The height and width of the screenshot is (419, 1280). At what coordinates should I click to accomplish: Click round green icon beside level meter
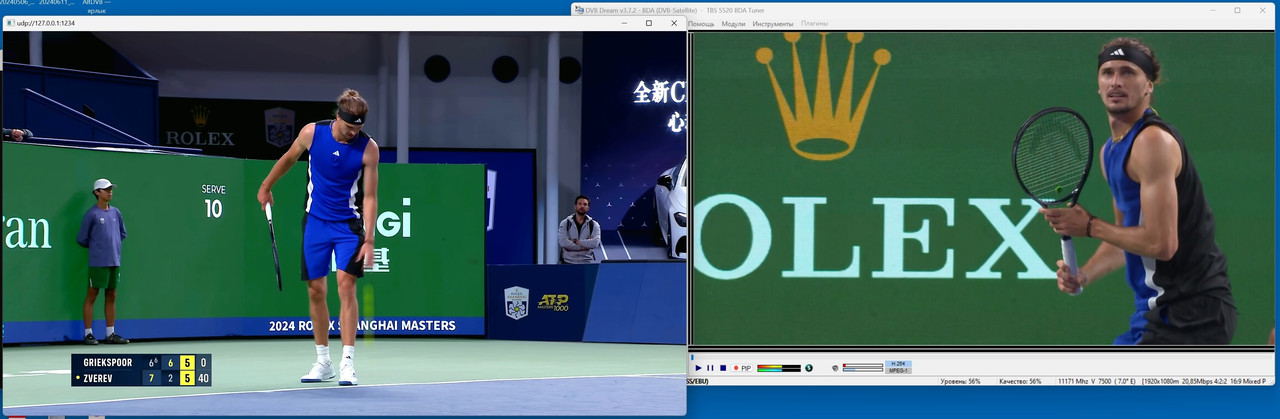click(809, 368)
